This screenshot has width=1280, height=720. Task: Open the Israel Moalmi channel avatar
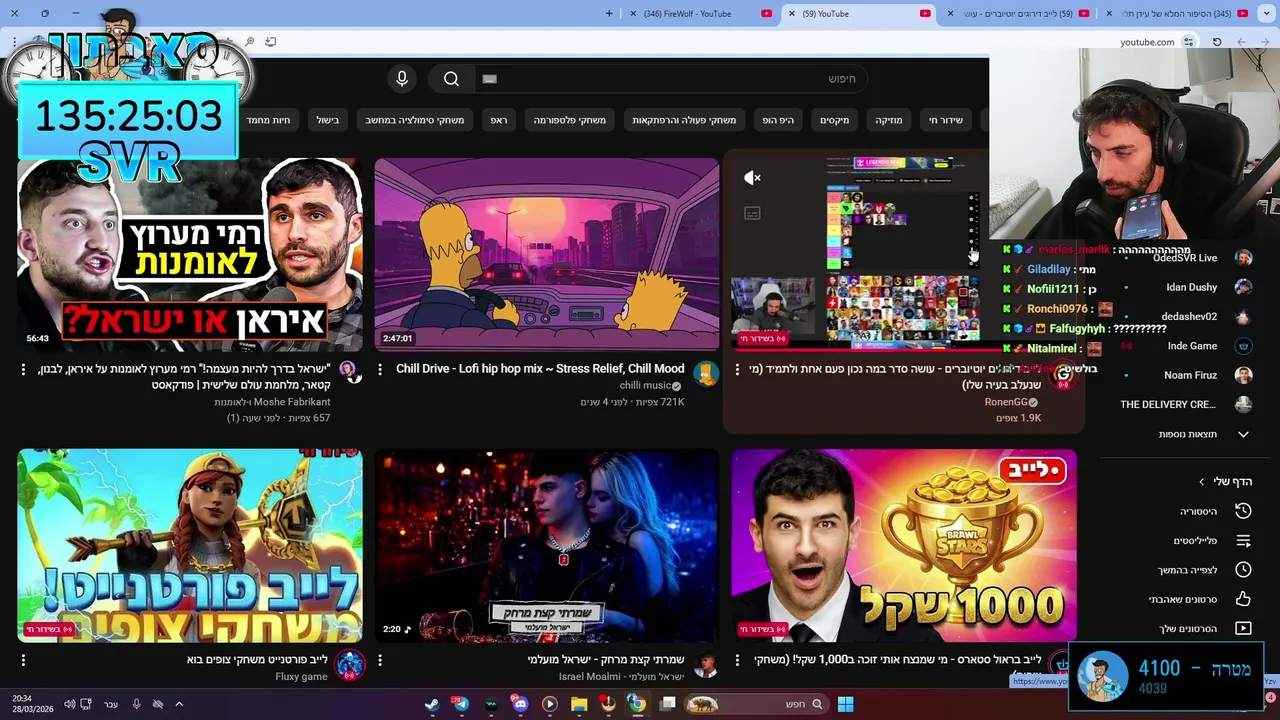coord(706,665)
